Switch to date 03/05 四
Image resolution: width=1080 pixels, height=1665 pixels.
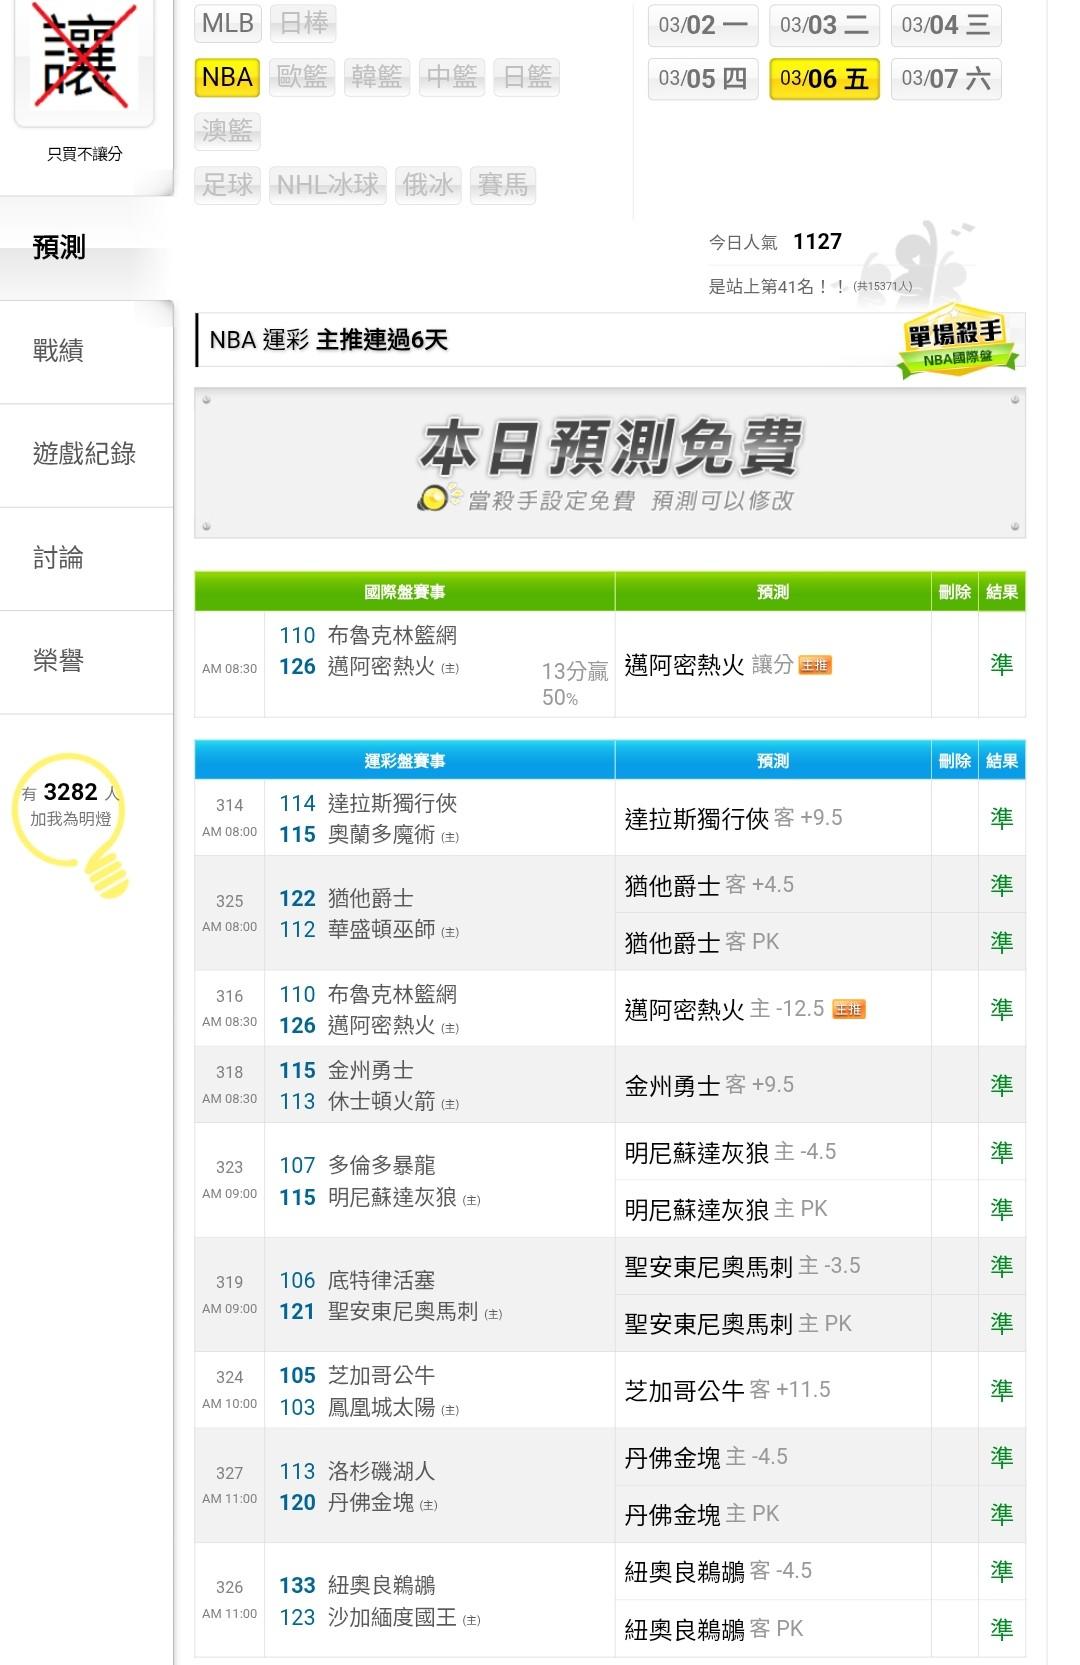[702, 79]
